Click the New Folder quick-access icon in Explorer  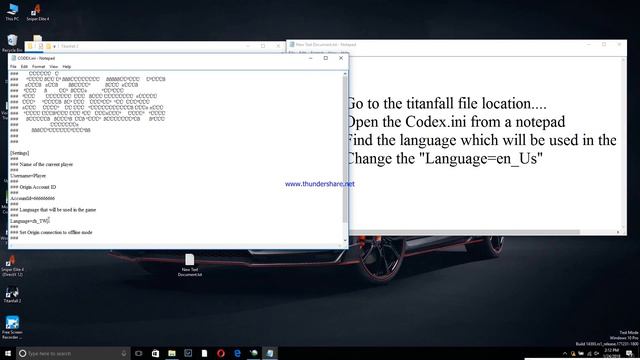[48, 46]
